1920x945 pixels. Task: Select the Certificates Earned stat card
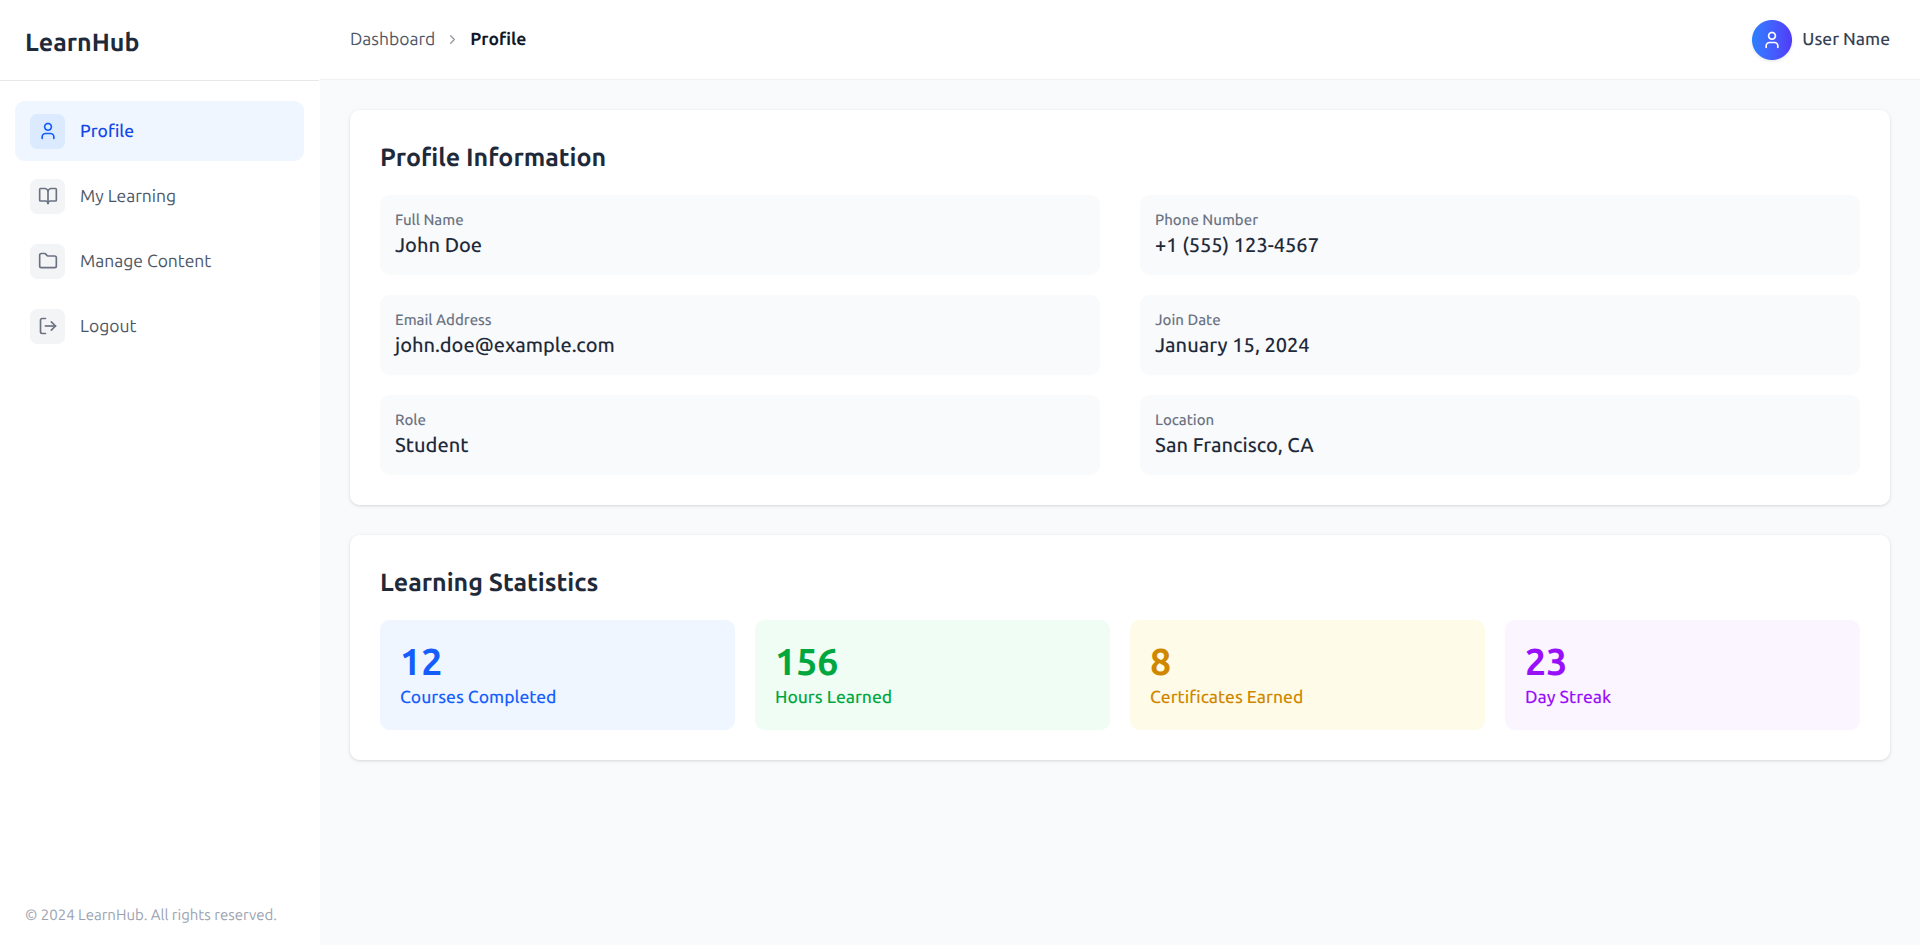click(x=1307, y=675)
